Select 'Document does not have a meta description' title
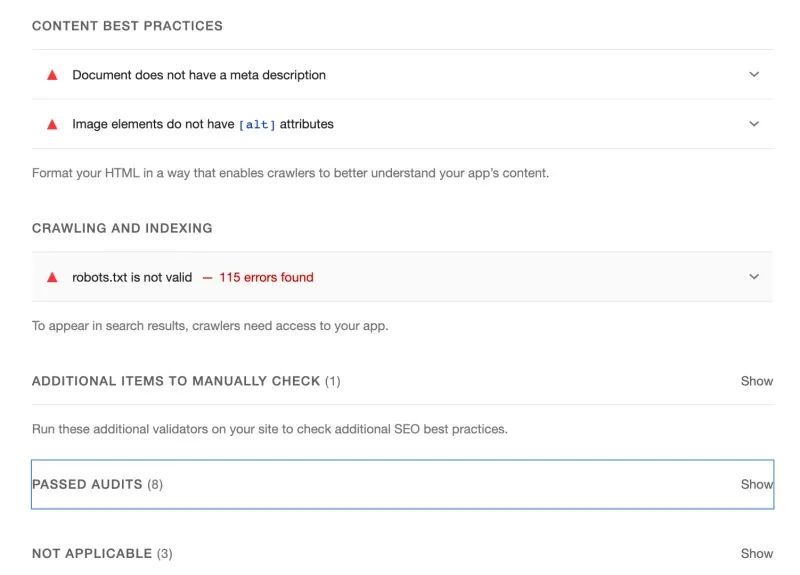 click(199, 75)
